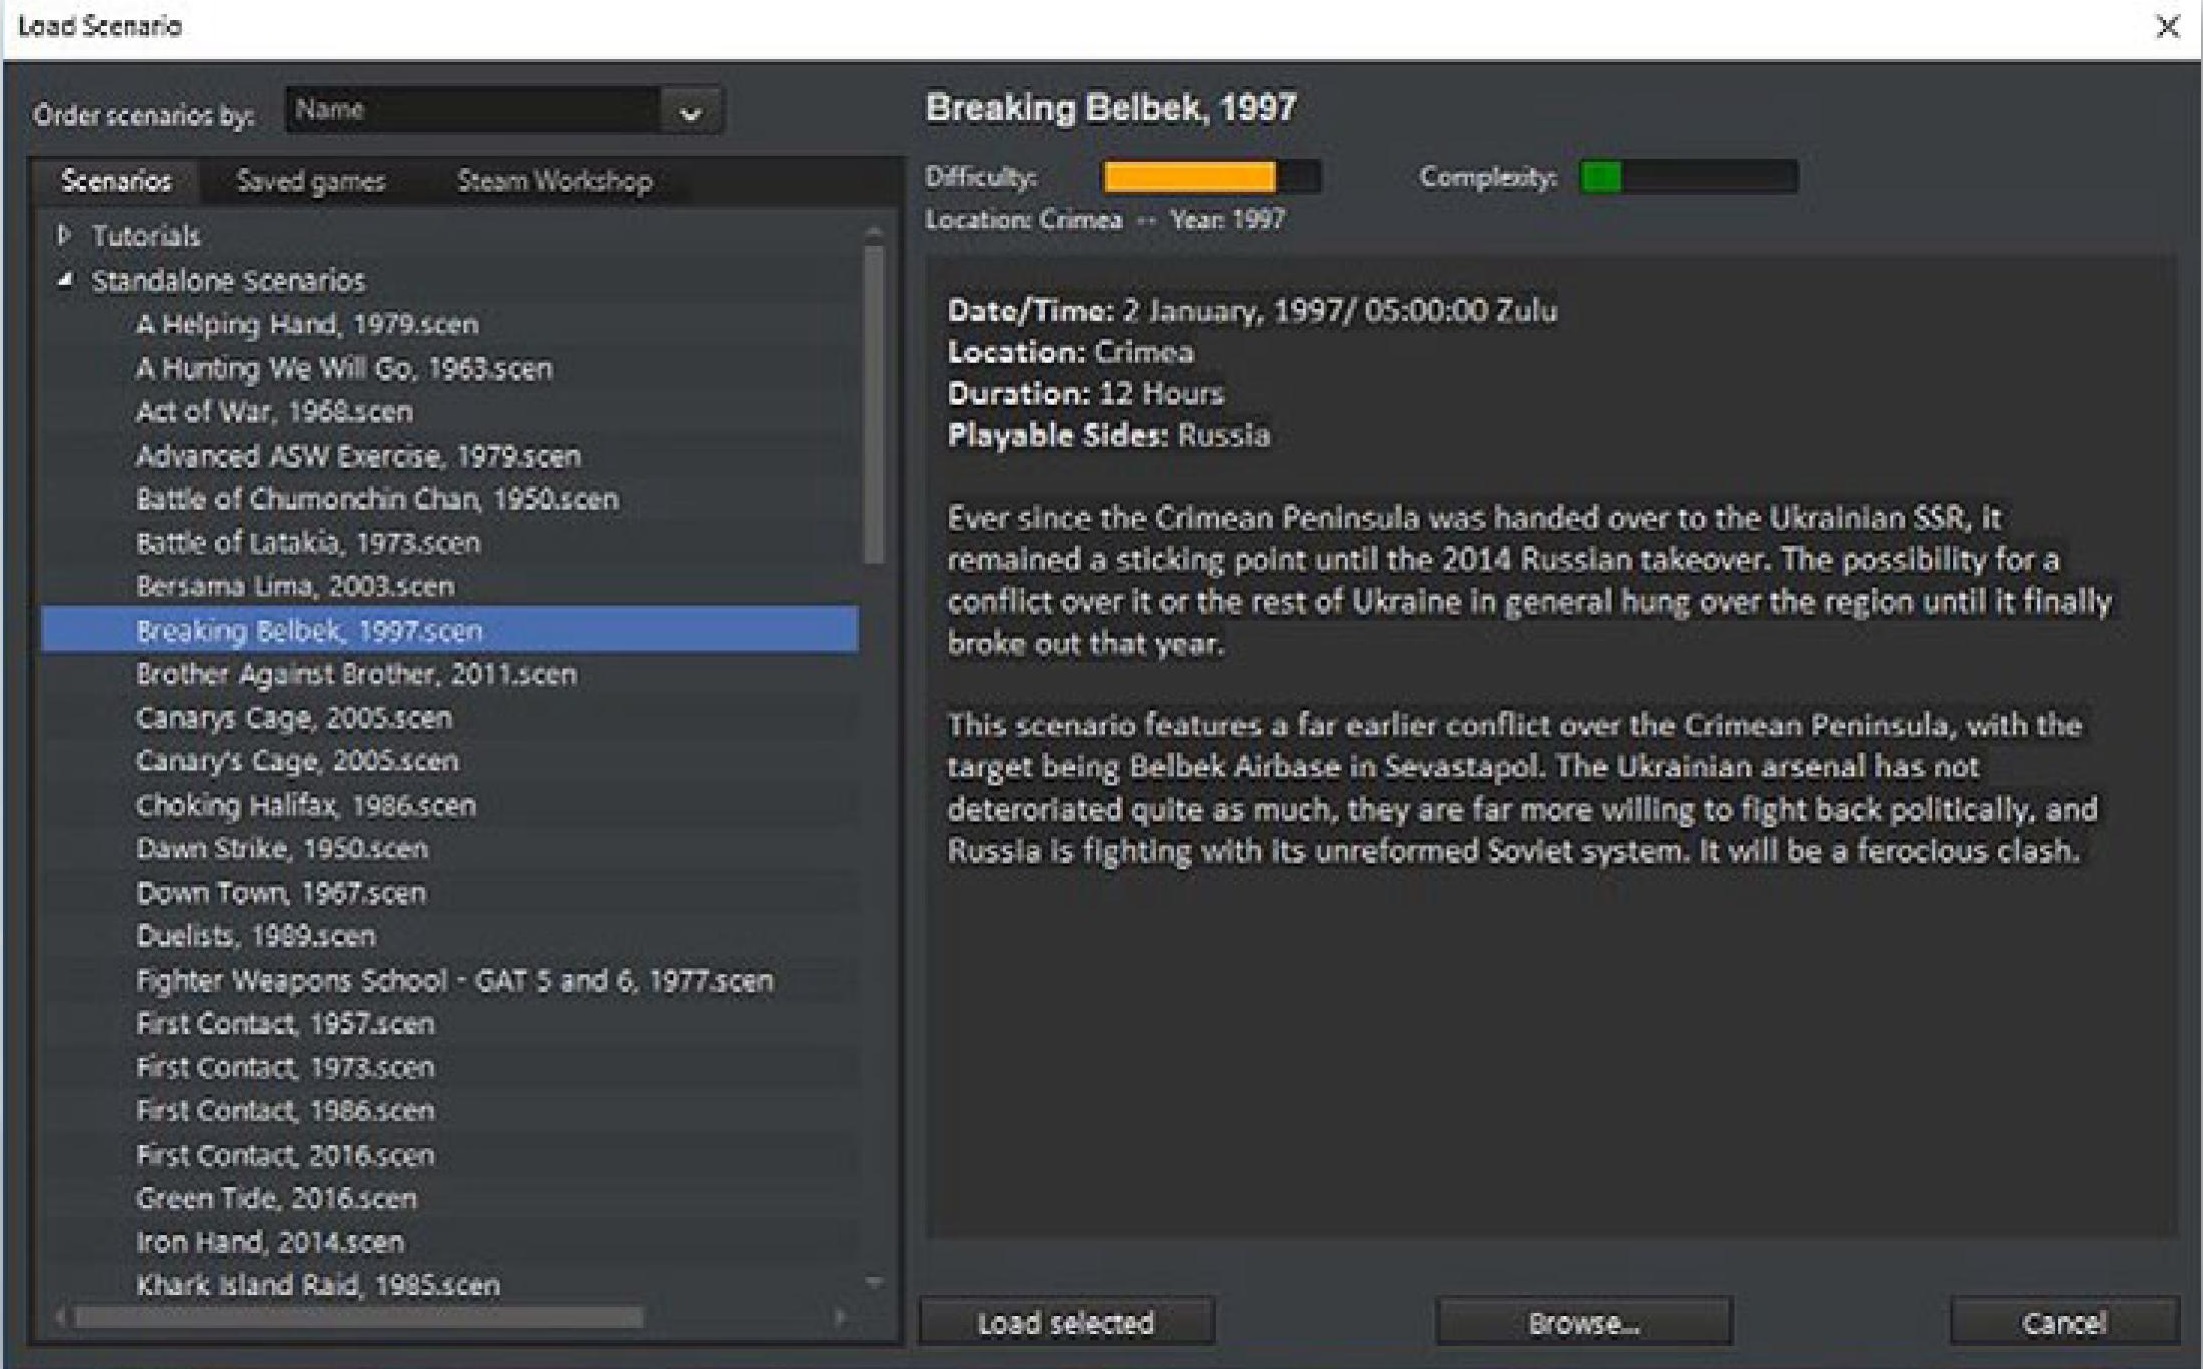Open the Order scenarios by dropdown
This screenshot has width=2203, height=1369.
coord(690,112)
